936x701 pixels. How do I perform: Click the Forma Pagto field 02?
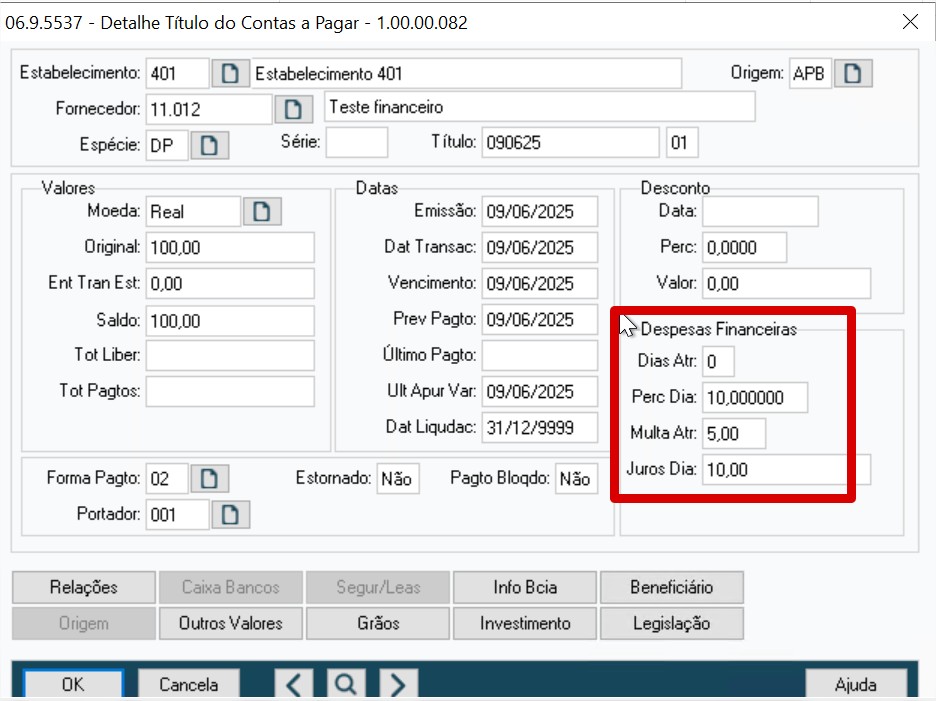[167, 478]
